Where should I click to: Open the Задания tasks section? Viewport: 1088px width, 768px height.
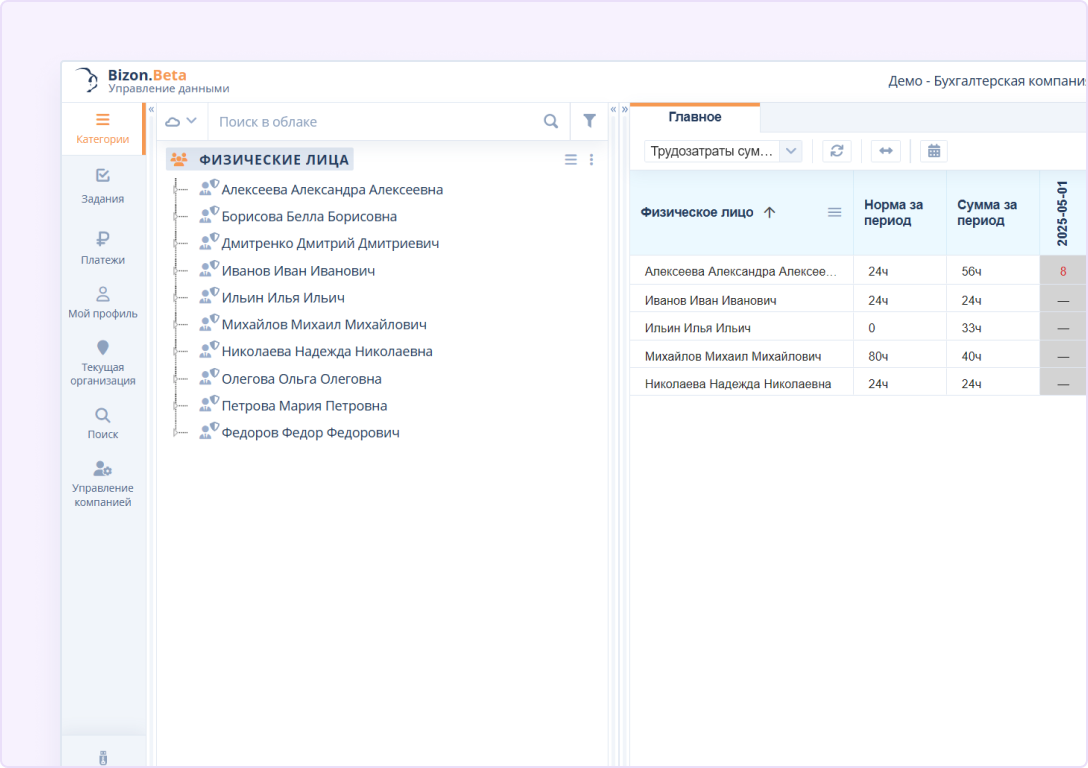pos(102,186)
